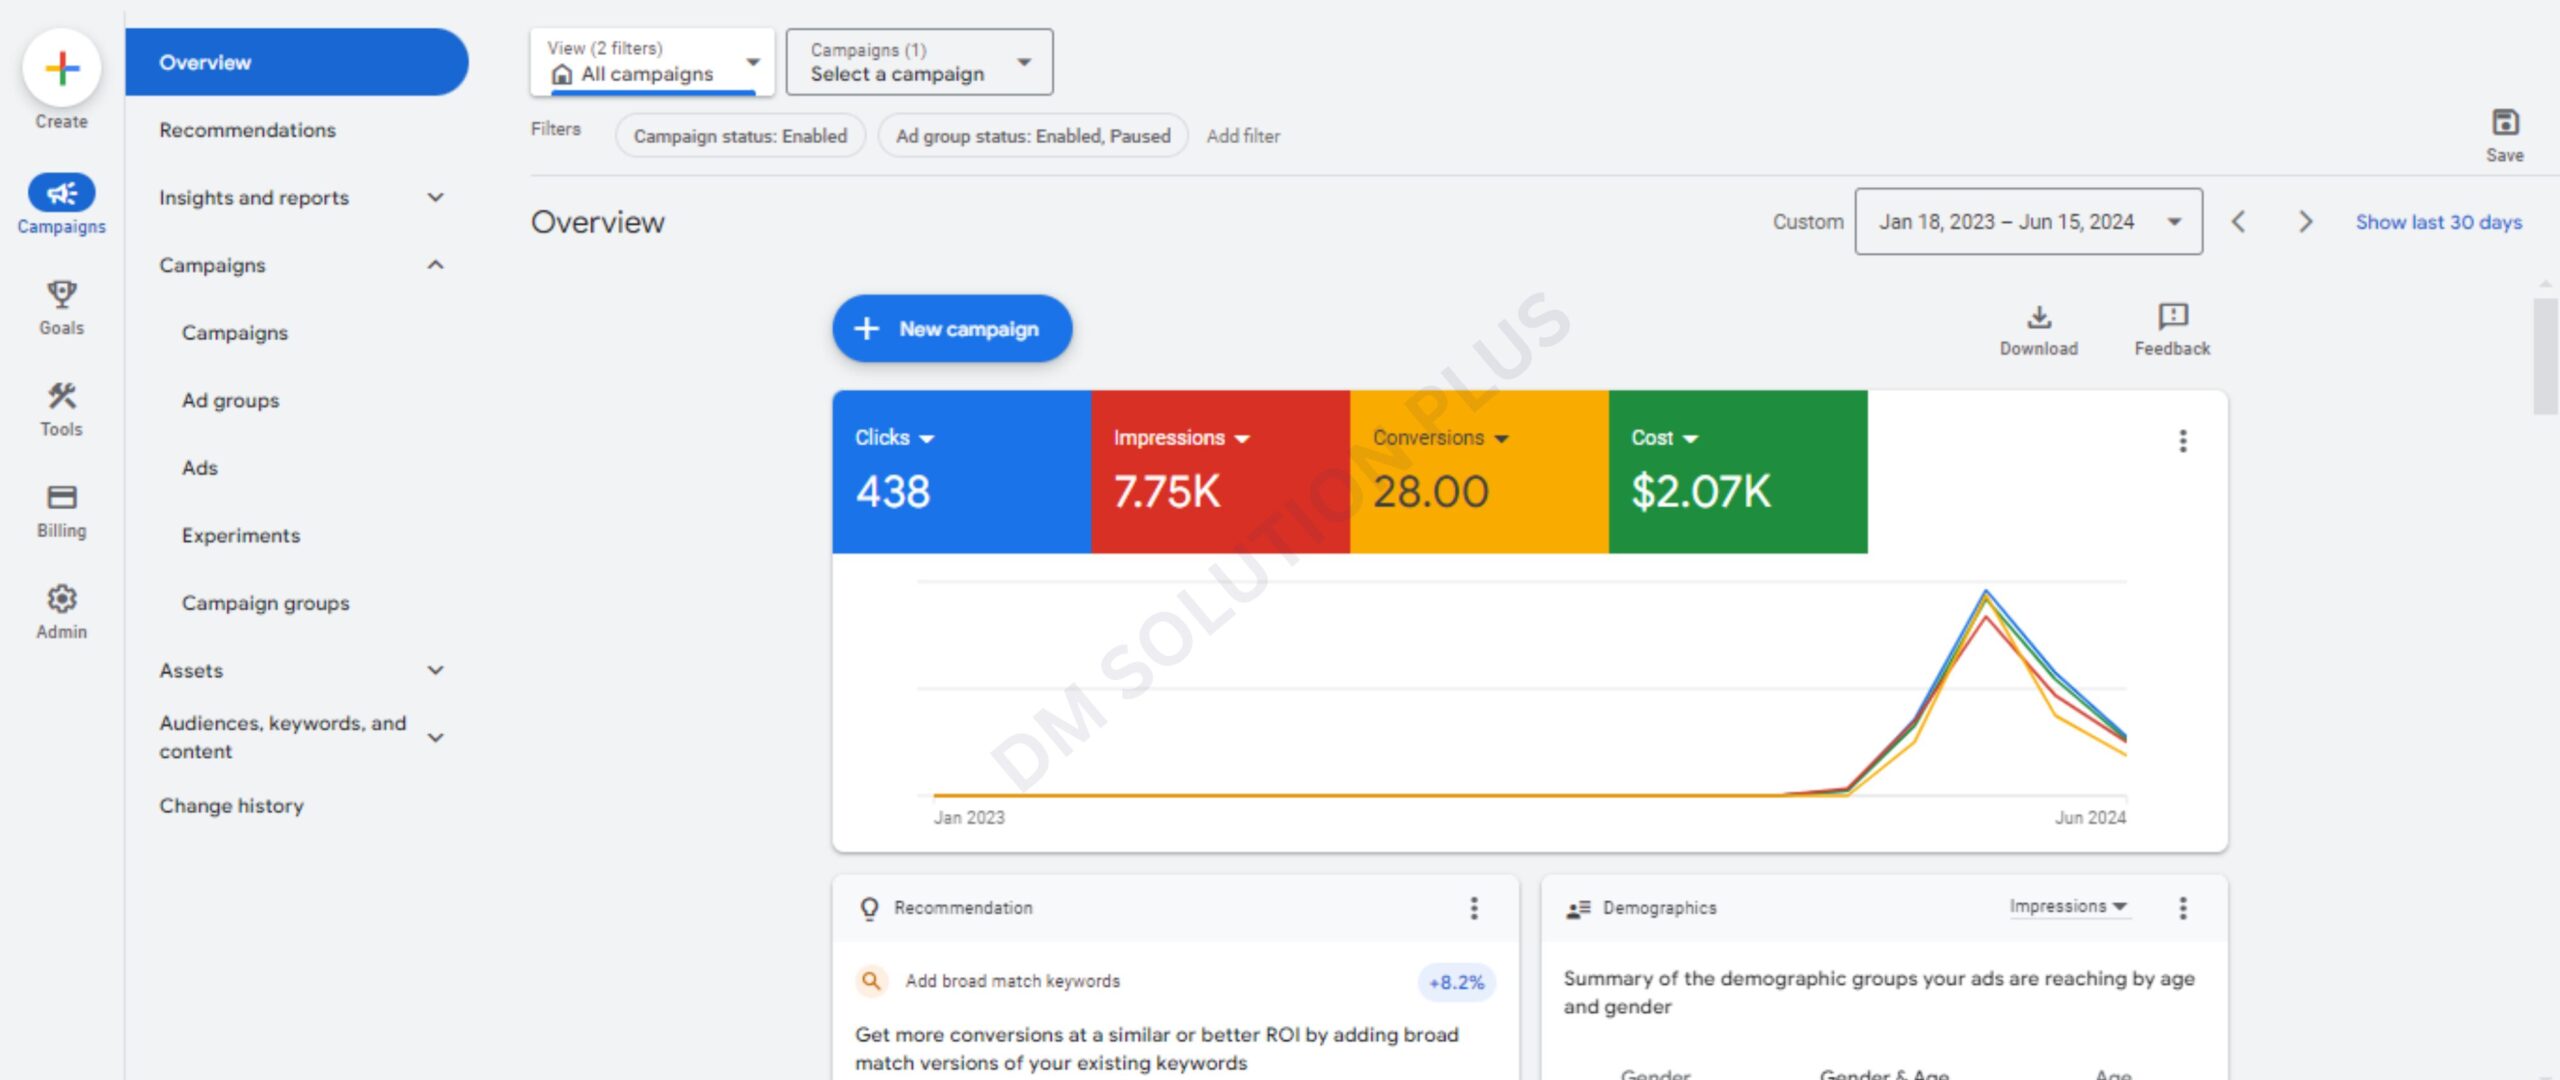Viewport: 2560px width, 1080px height.
Task: Click the New campaign button
Action: 952,329
